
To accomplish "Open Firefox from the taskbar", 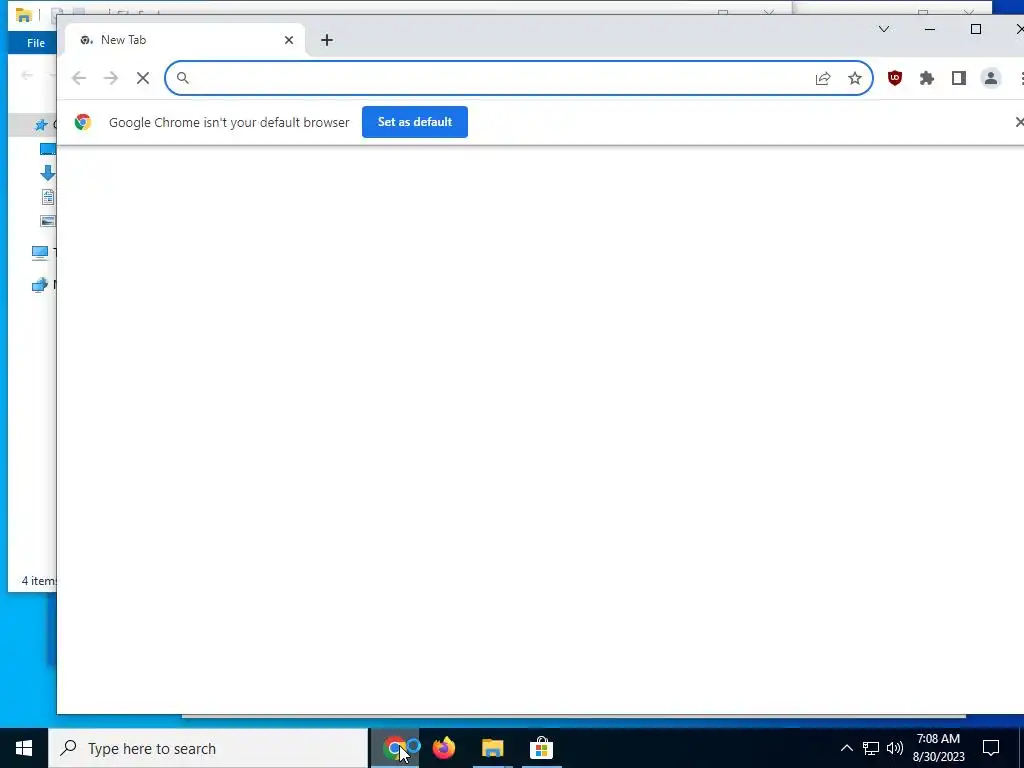I will (444, 748).
